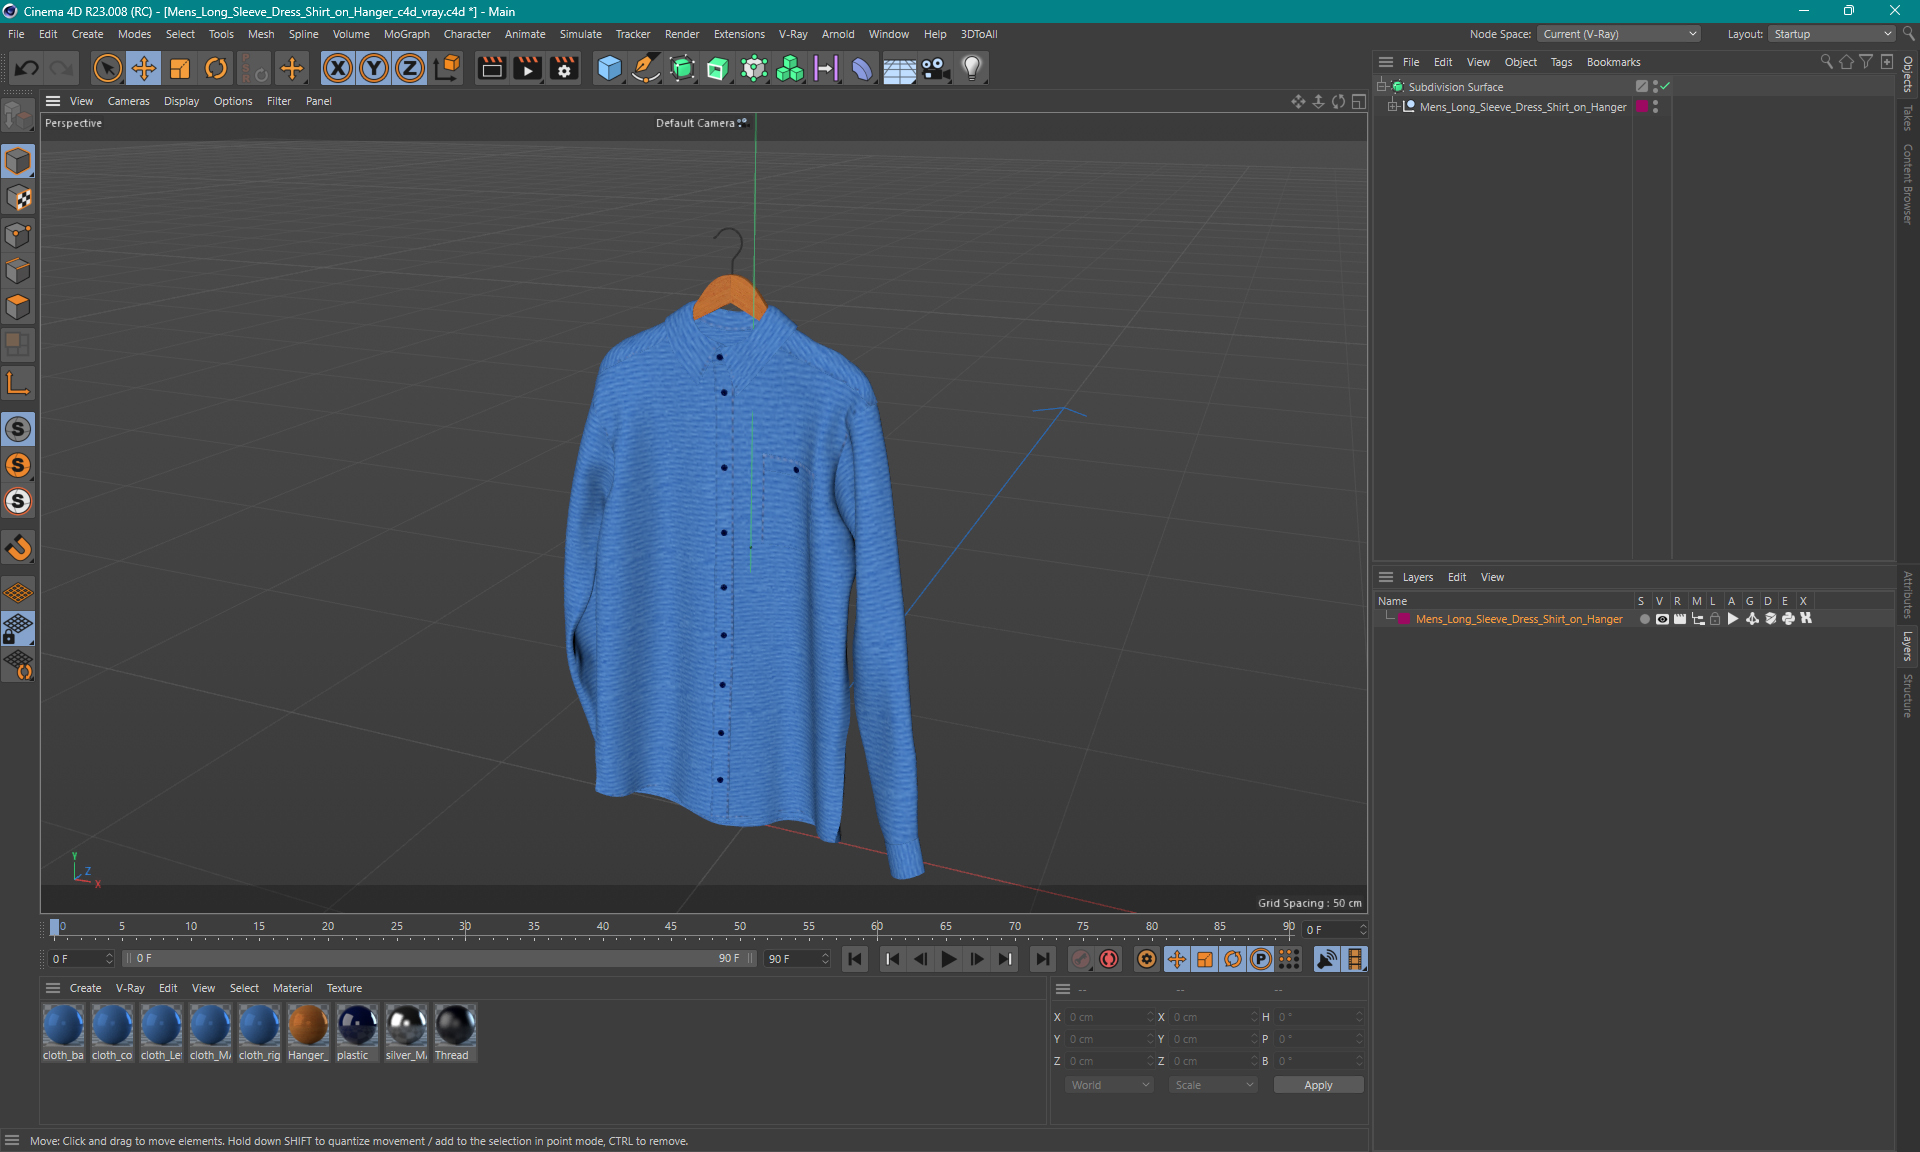Open the Node Space dropdown

point(1618,34)
